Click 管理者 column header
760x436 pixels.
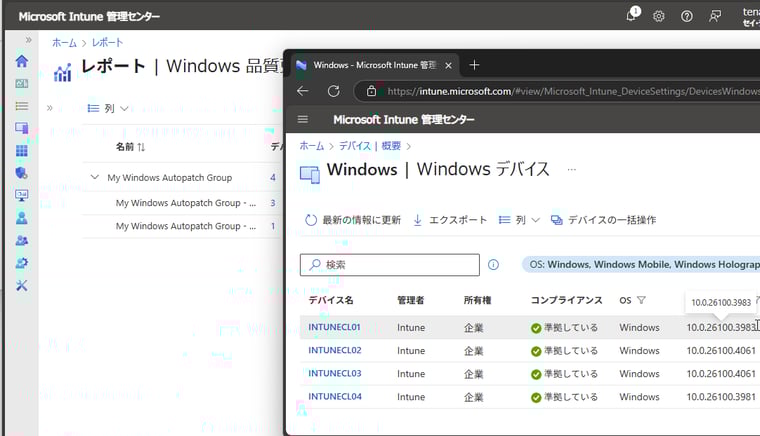pyautogui.click(x=411, y=300)
